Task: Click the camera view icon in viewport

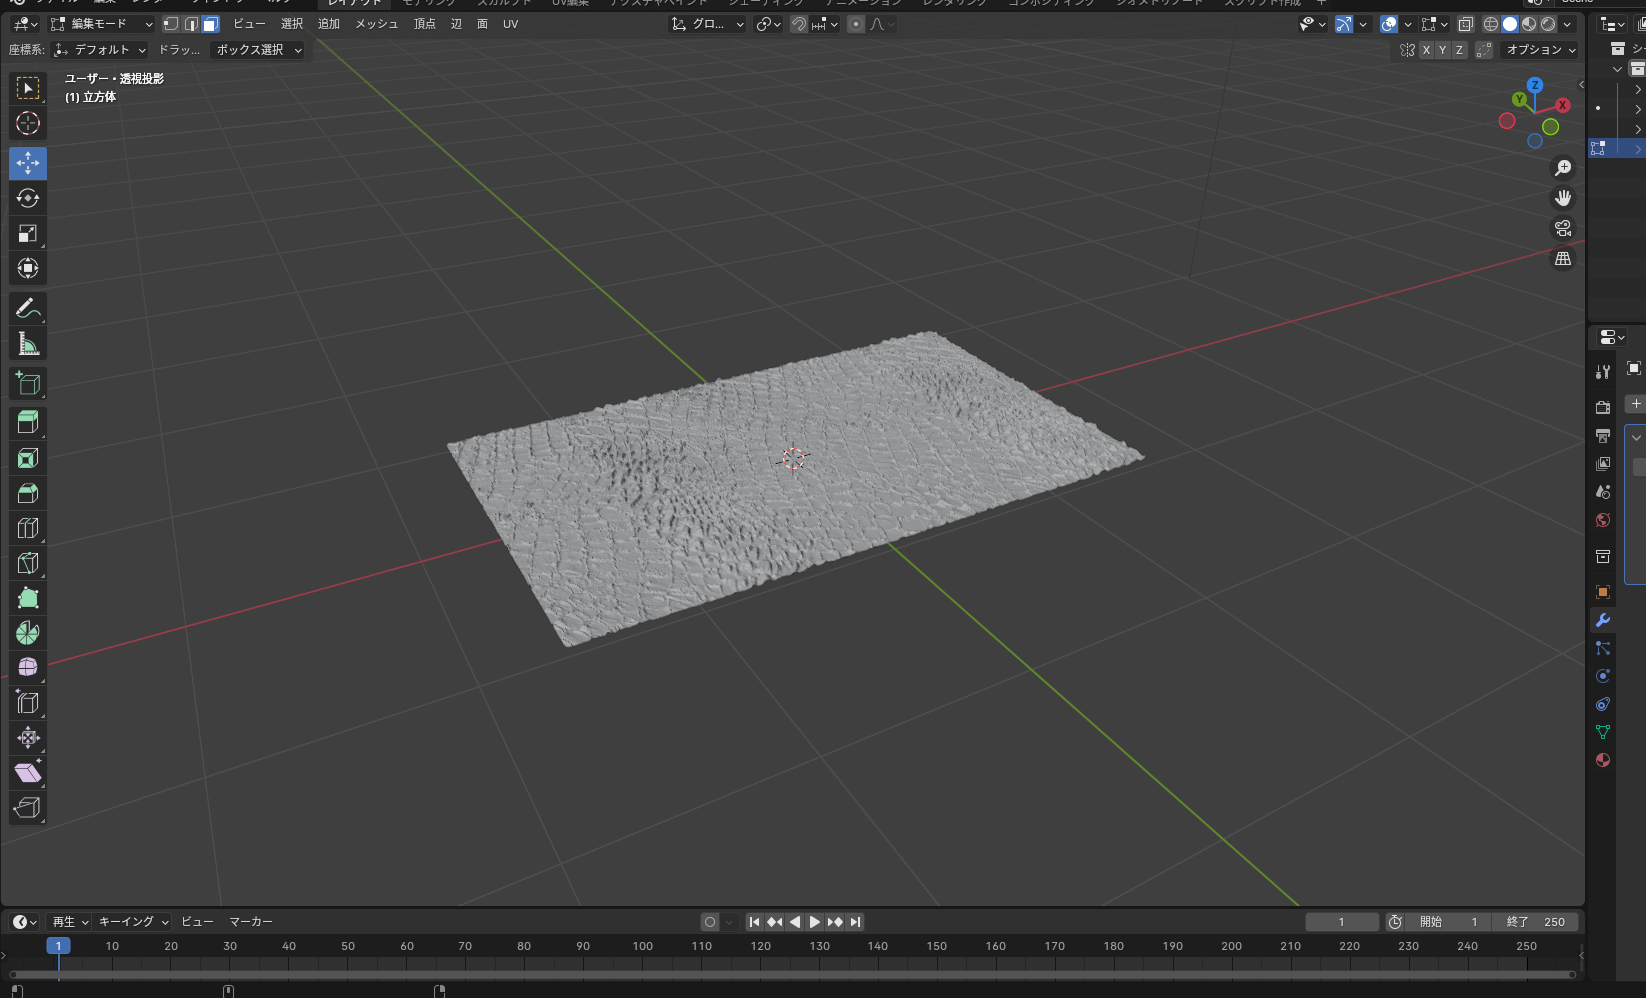Action: click(x=1563, y=228)
